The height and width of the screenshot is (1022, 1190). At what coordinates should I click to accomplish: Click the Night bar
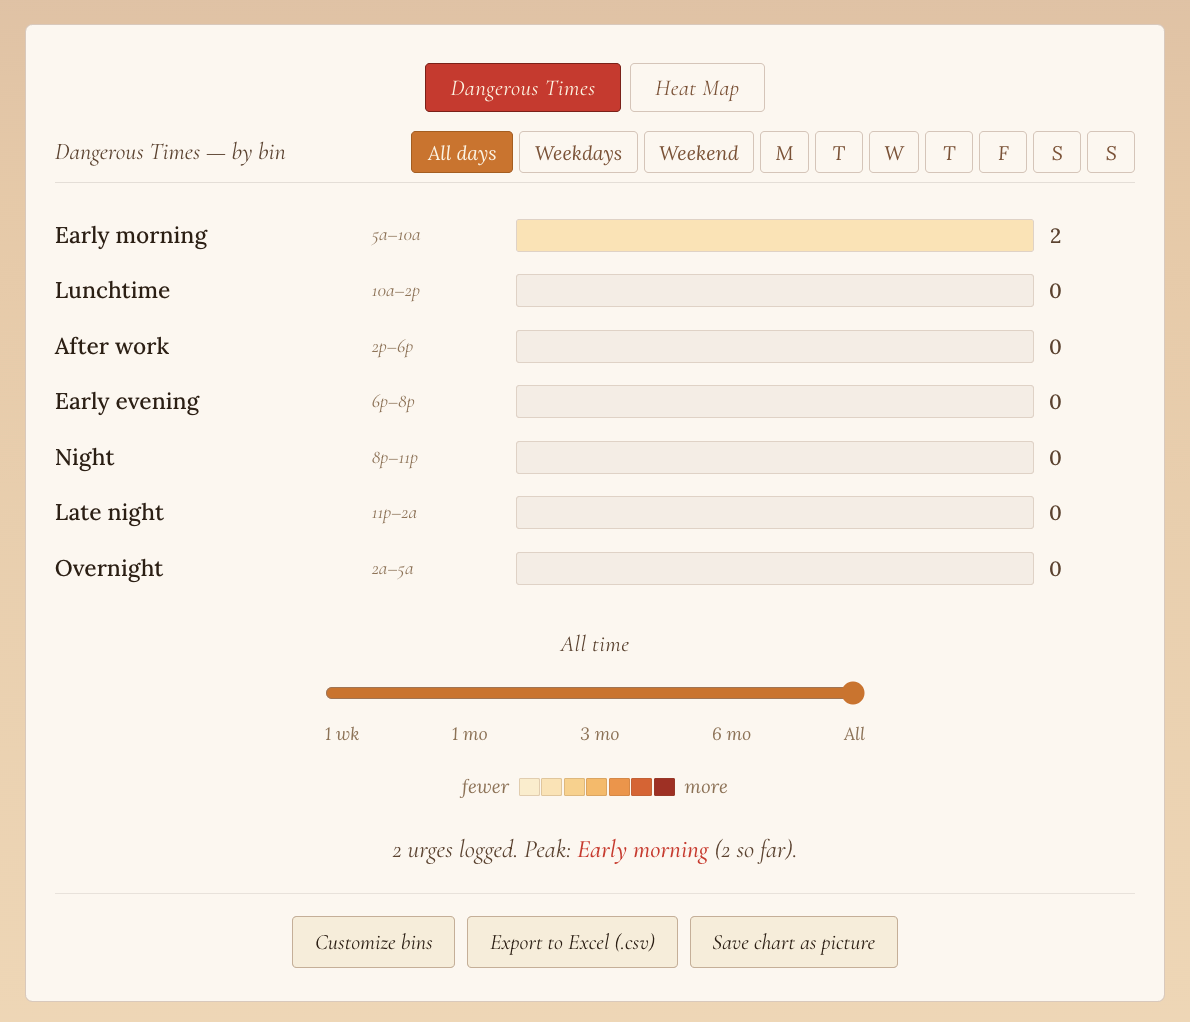pos(774,458)
